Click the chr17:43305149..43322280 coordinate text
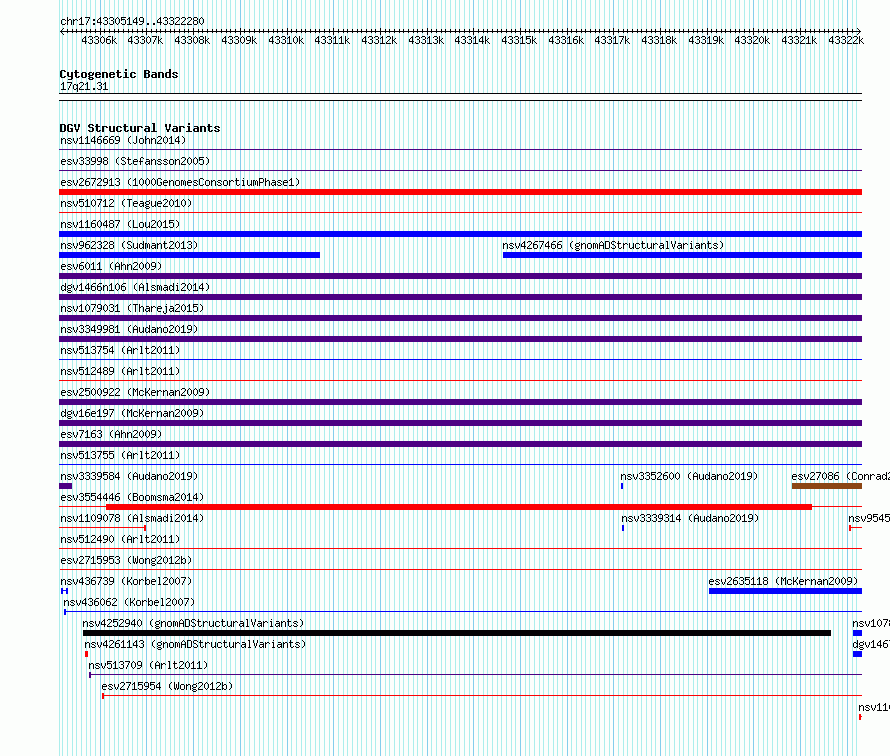This screenshot has height=756, width=890. point(132,21)
